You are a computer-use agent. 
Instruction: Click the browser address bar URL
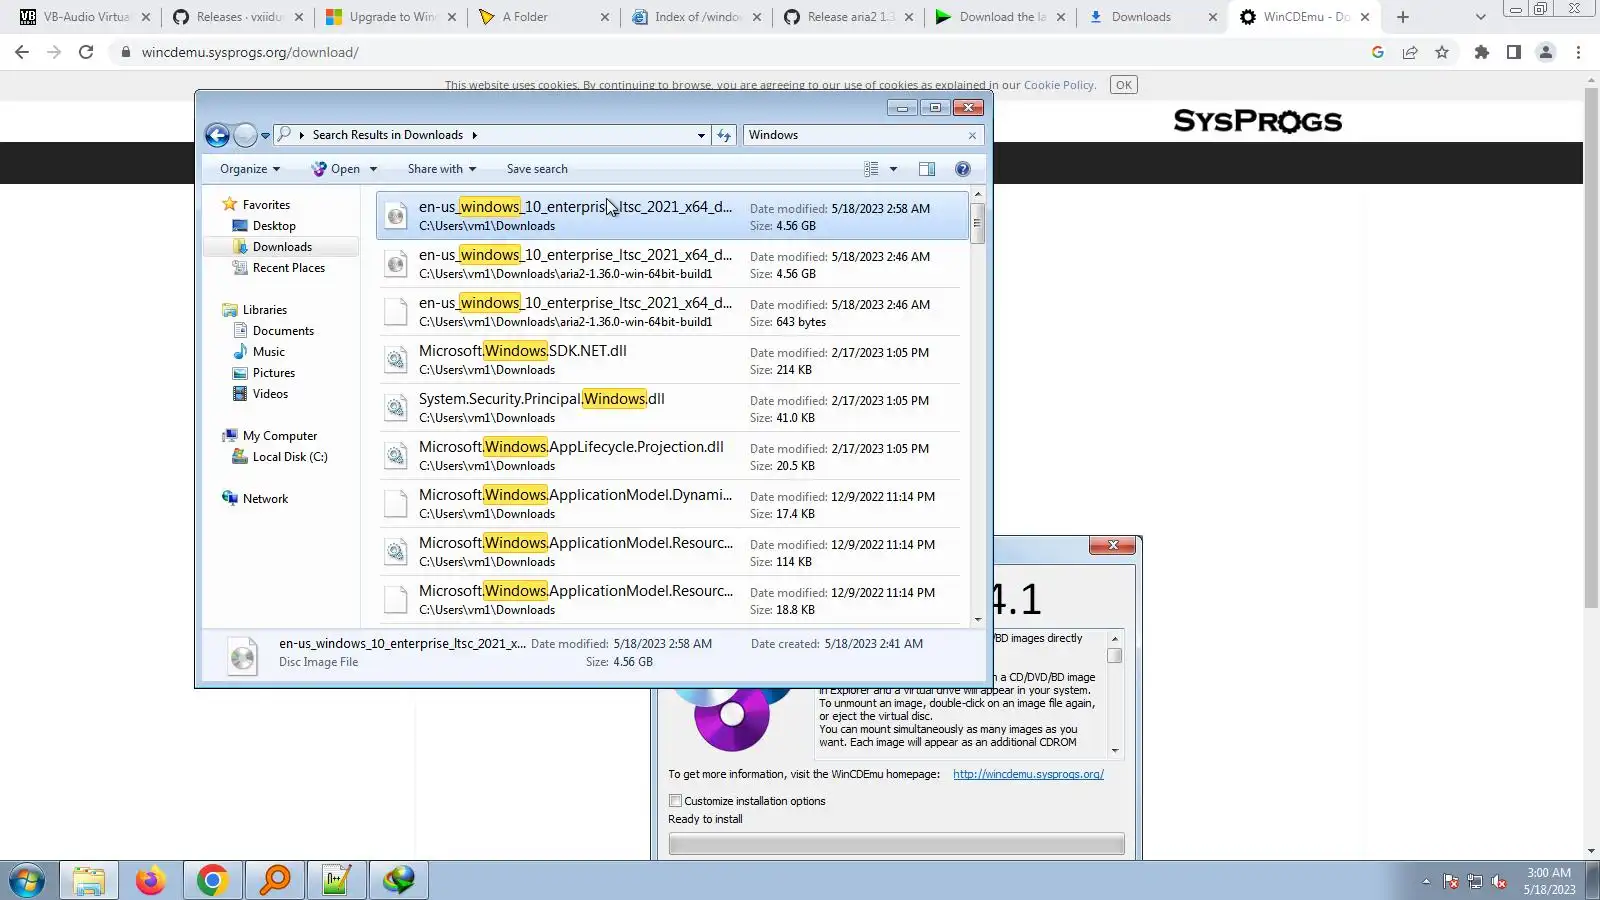tap(250, 52)
